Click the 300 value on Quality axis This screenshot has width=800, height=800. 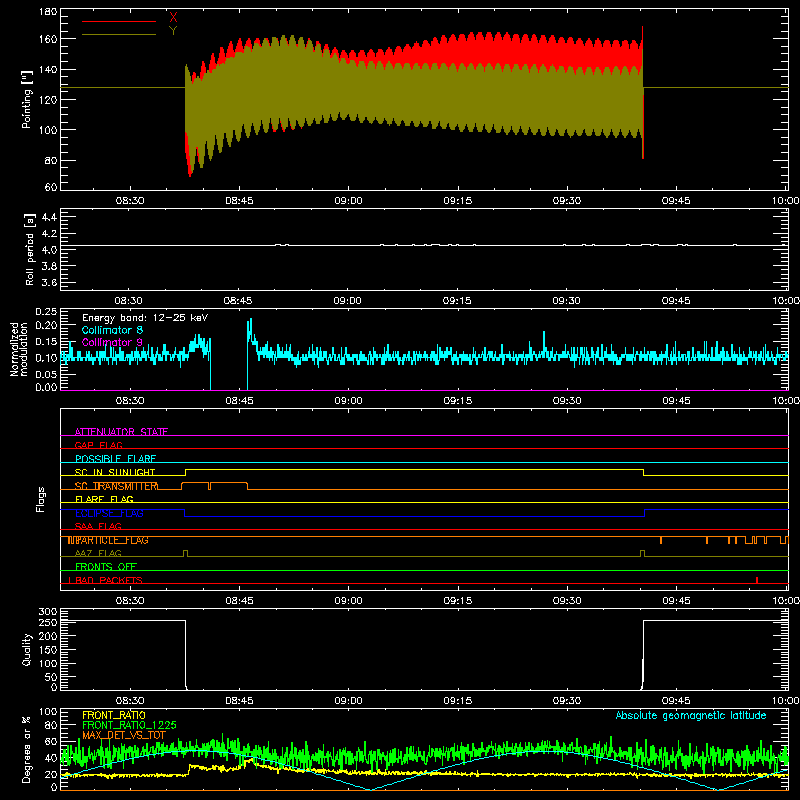point(48,612)
